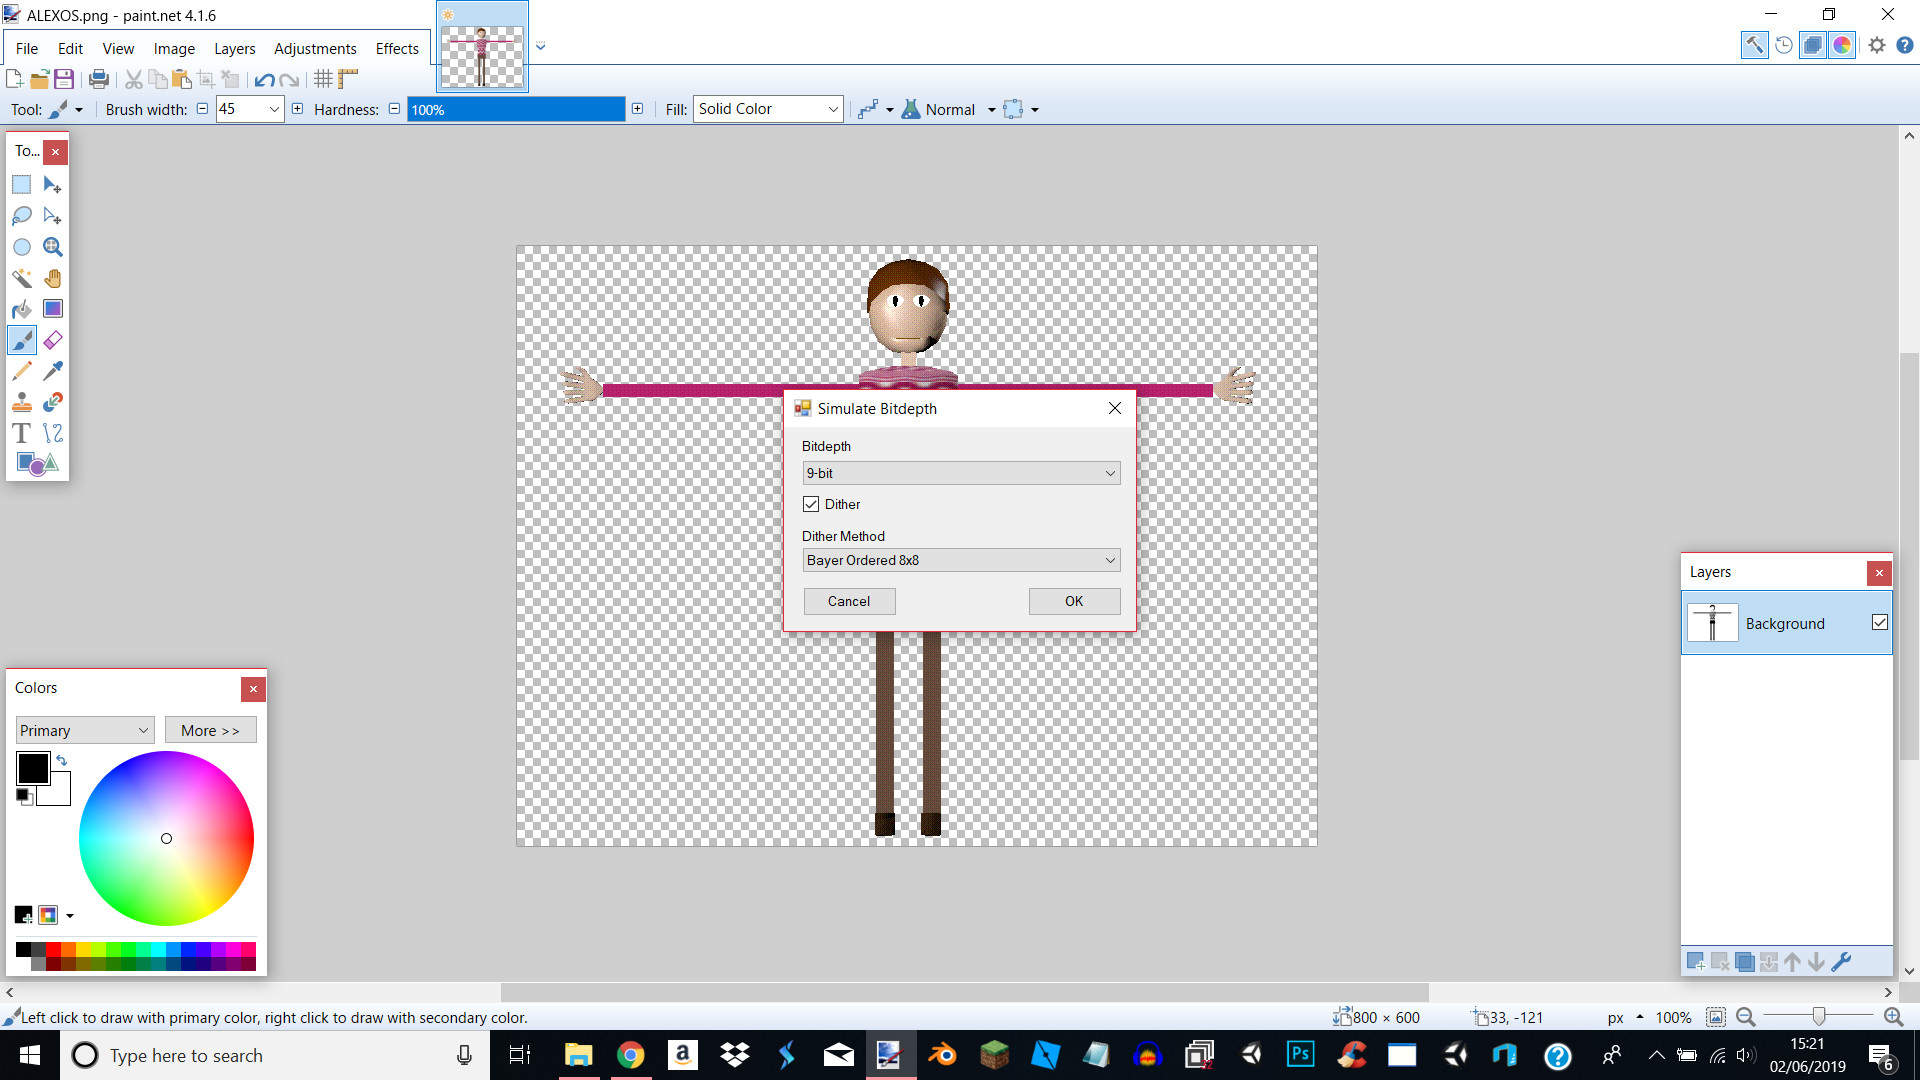Select the Pencil tool
Screen dimensions: 1920x1080
(x=22, y=371)
